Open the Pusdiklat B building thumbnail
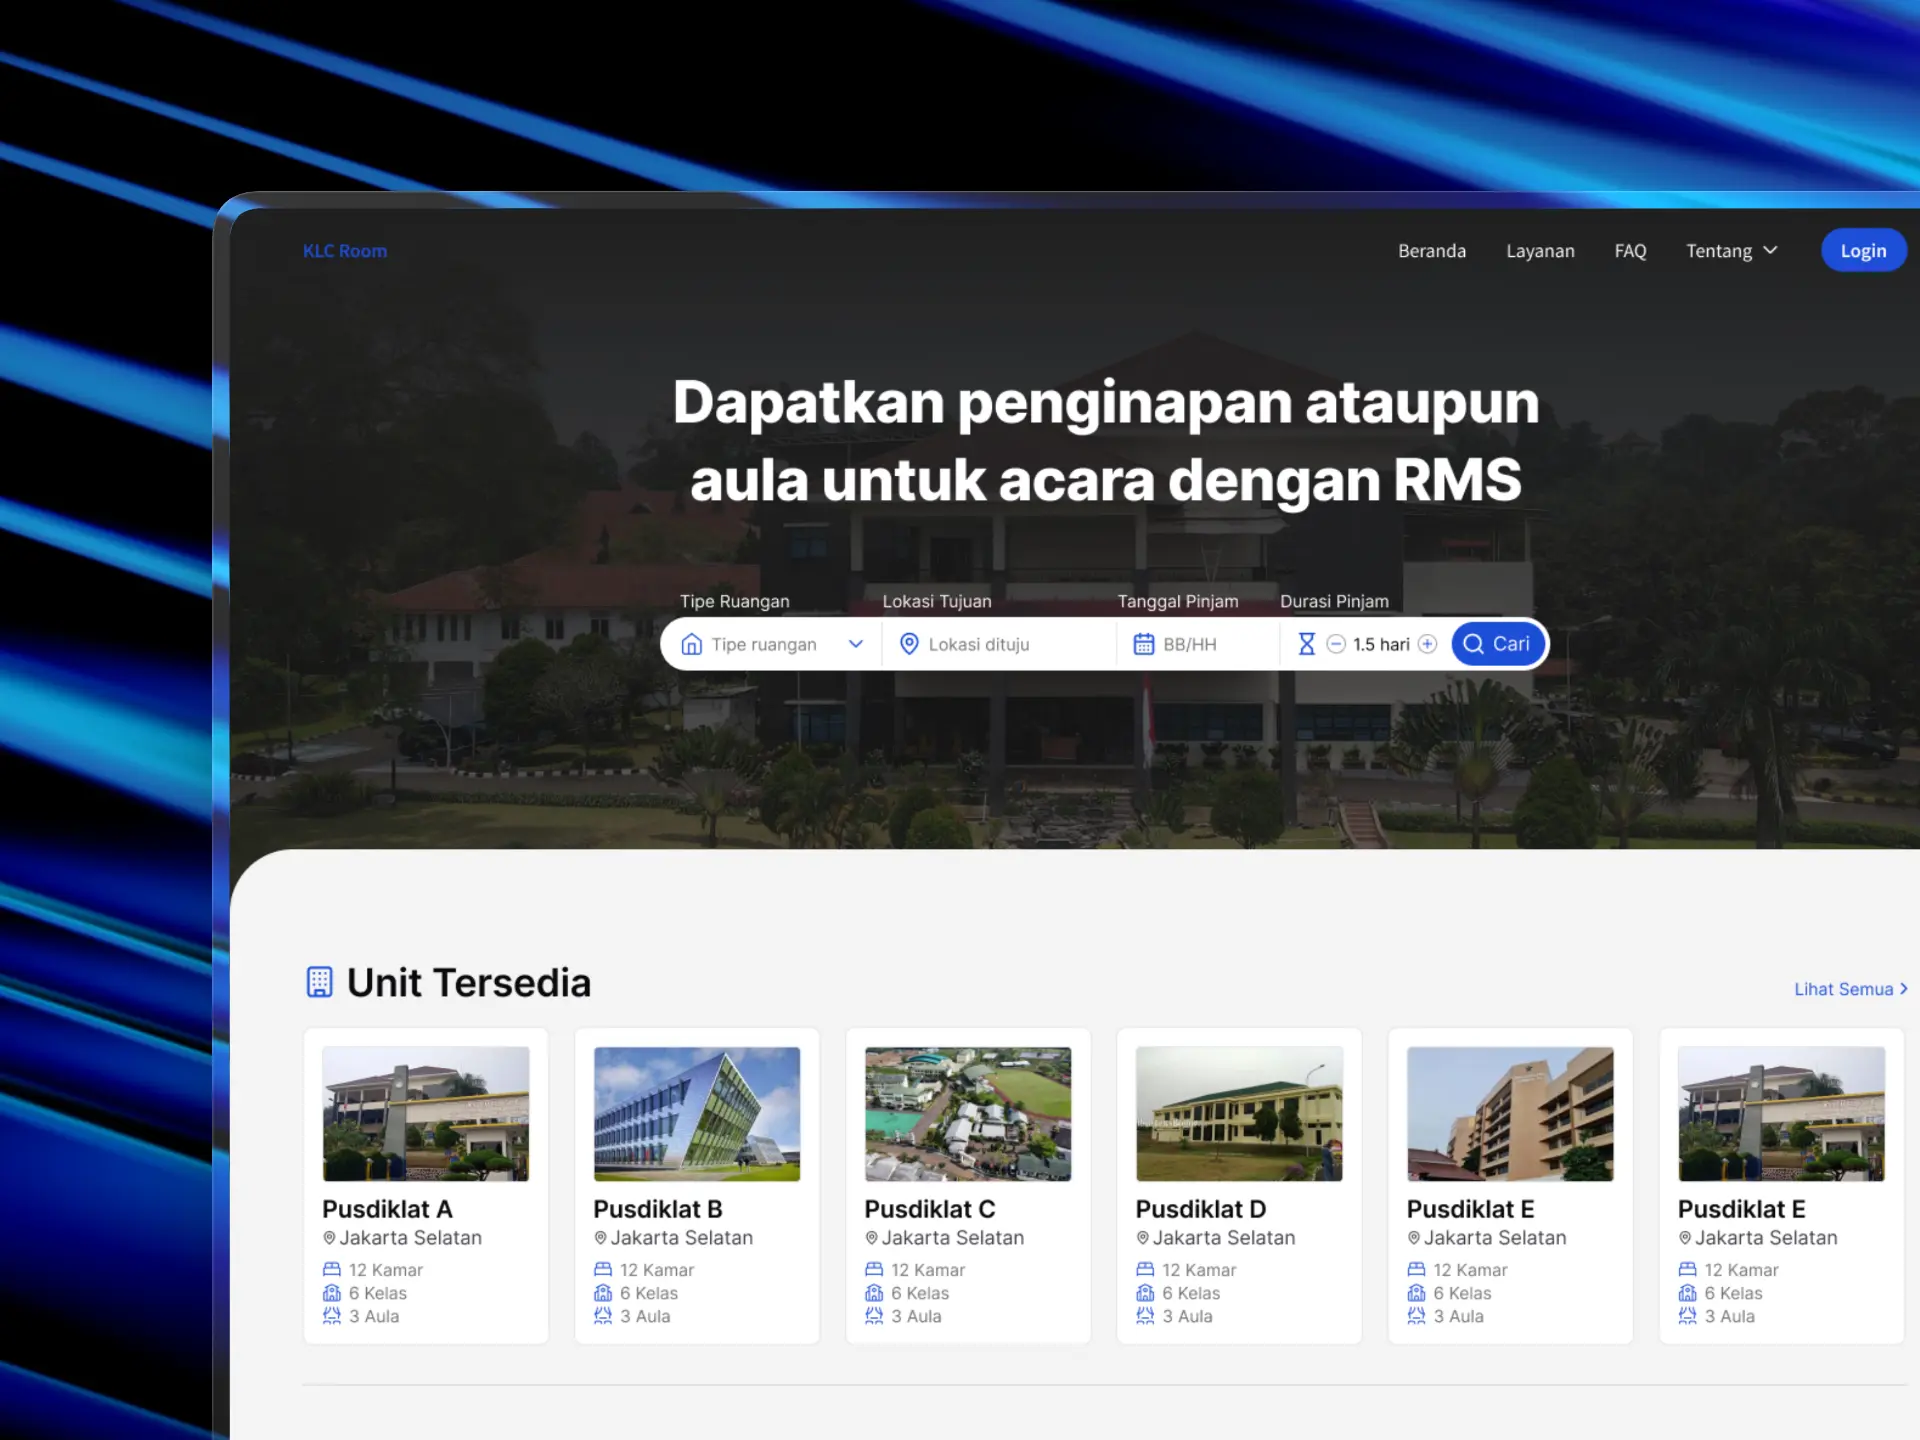Screen dimensions: 1920x1440 pos(696,1113)
